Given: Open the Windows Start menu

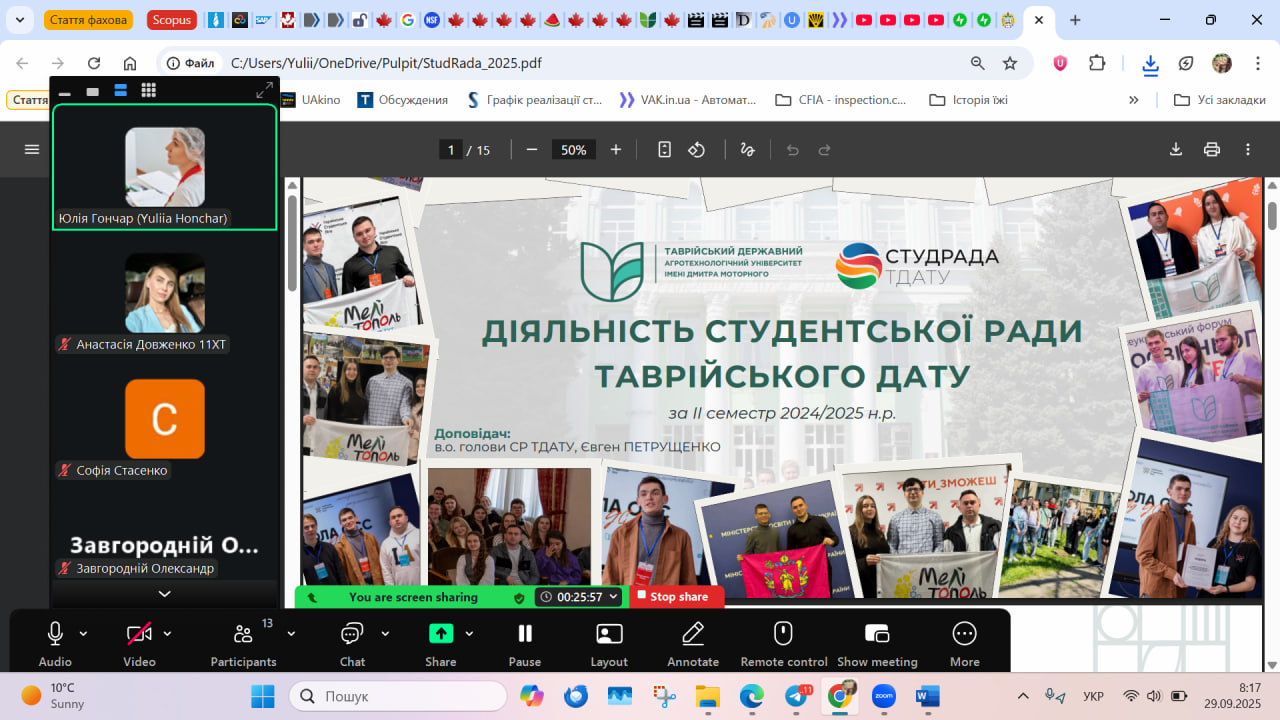Looking at the screenshot, I should pyautogui.click(x=263, y=696).
